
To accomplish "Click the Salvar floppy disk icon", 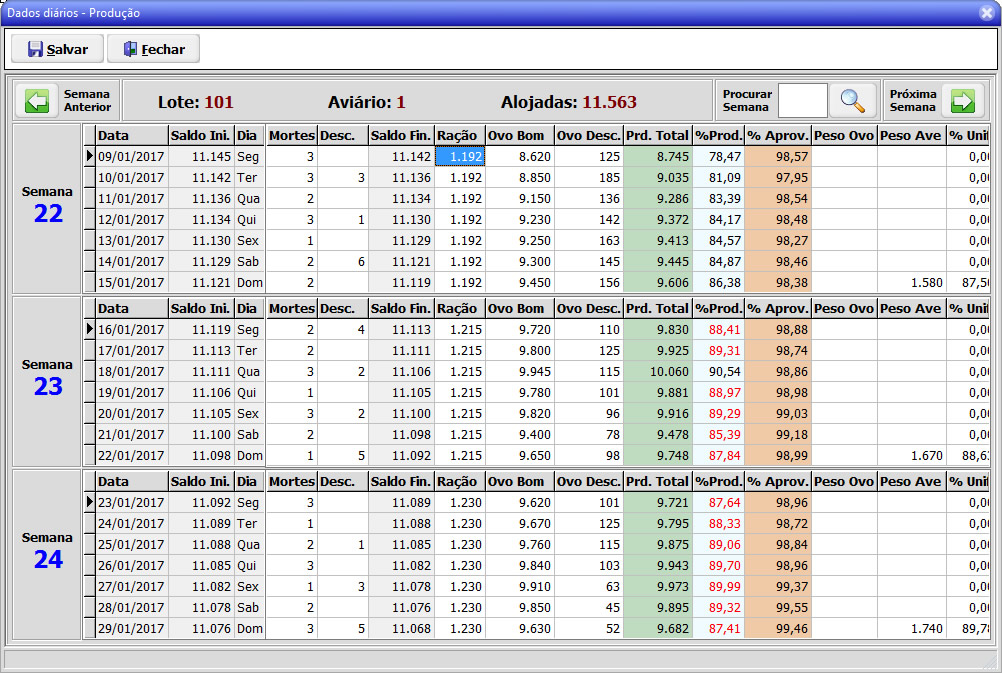I will 35,49.
